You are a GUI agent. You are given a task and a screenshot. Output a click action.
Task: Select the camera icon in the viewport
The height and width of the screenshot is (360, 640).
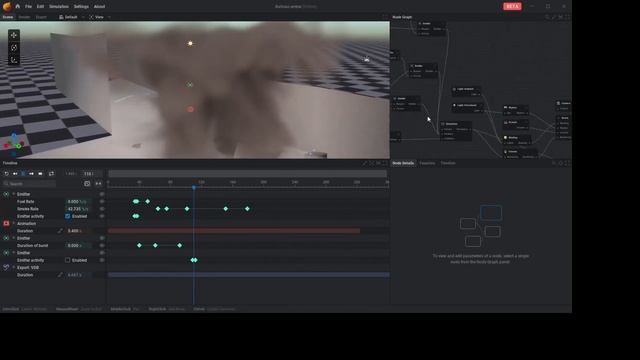pyautogui.click(x=367, y=60)
